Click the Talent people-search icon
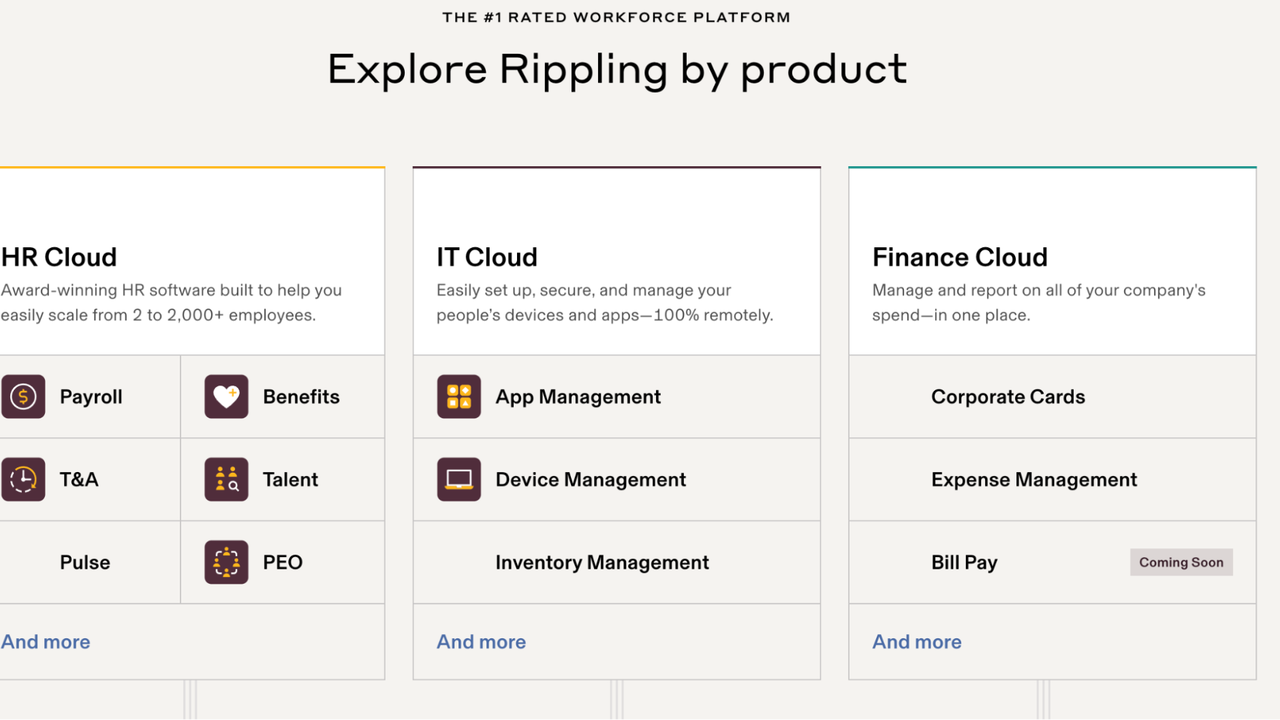The image size is (1280, 720). [x=225, y=479]
